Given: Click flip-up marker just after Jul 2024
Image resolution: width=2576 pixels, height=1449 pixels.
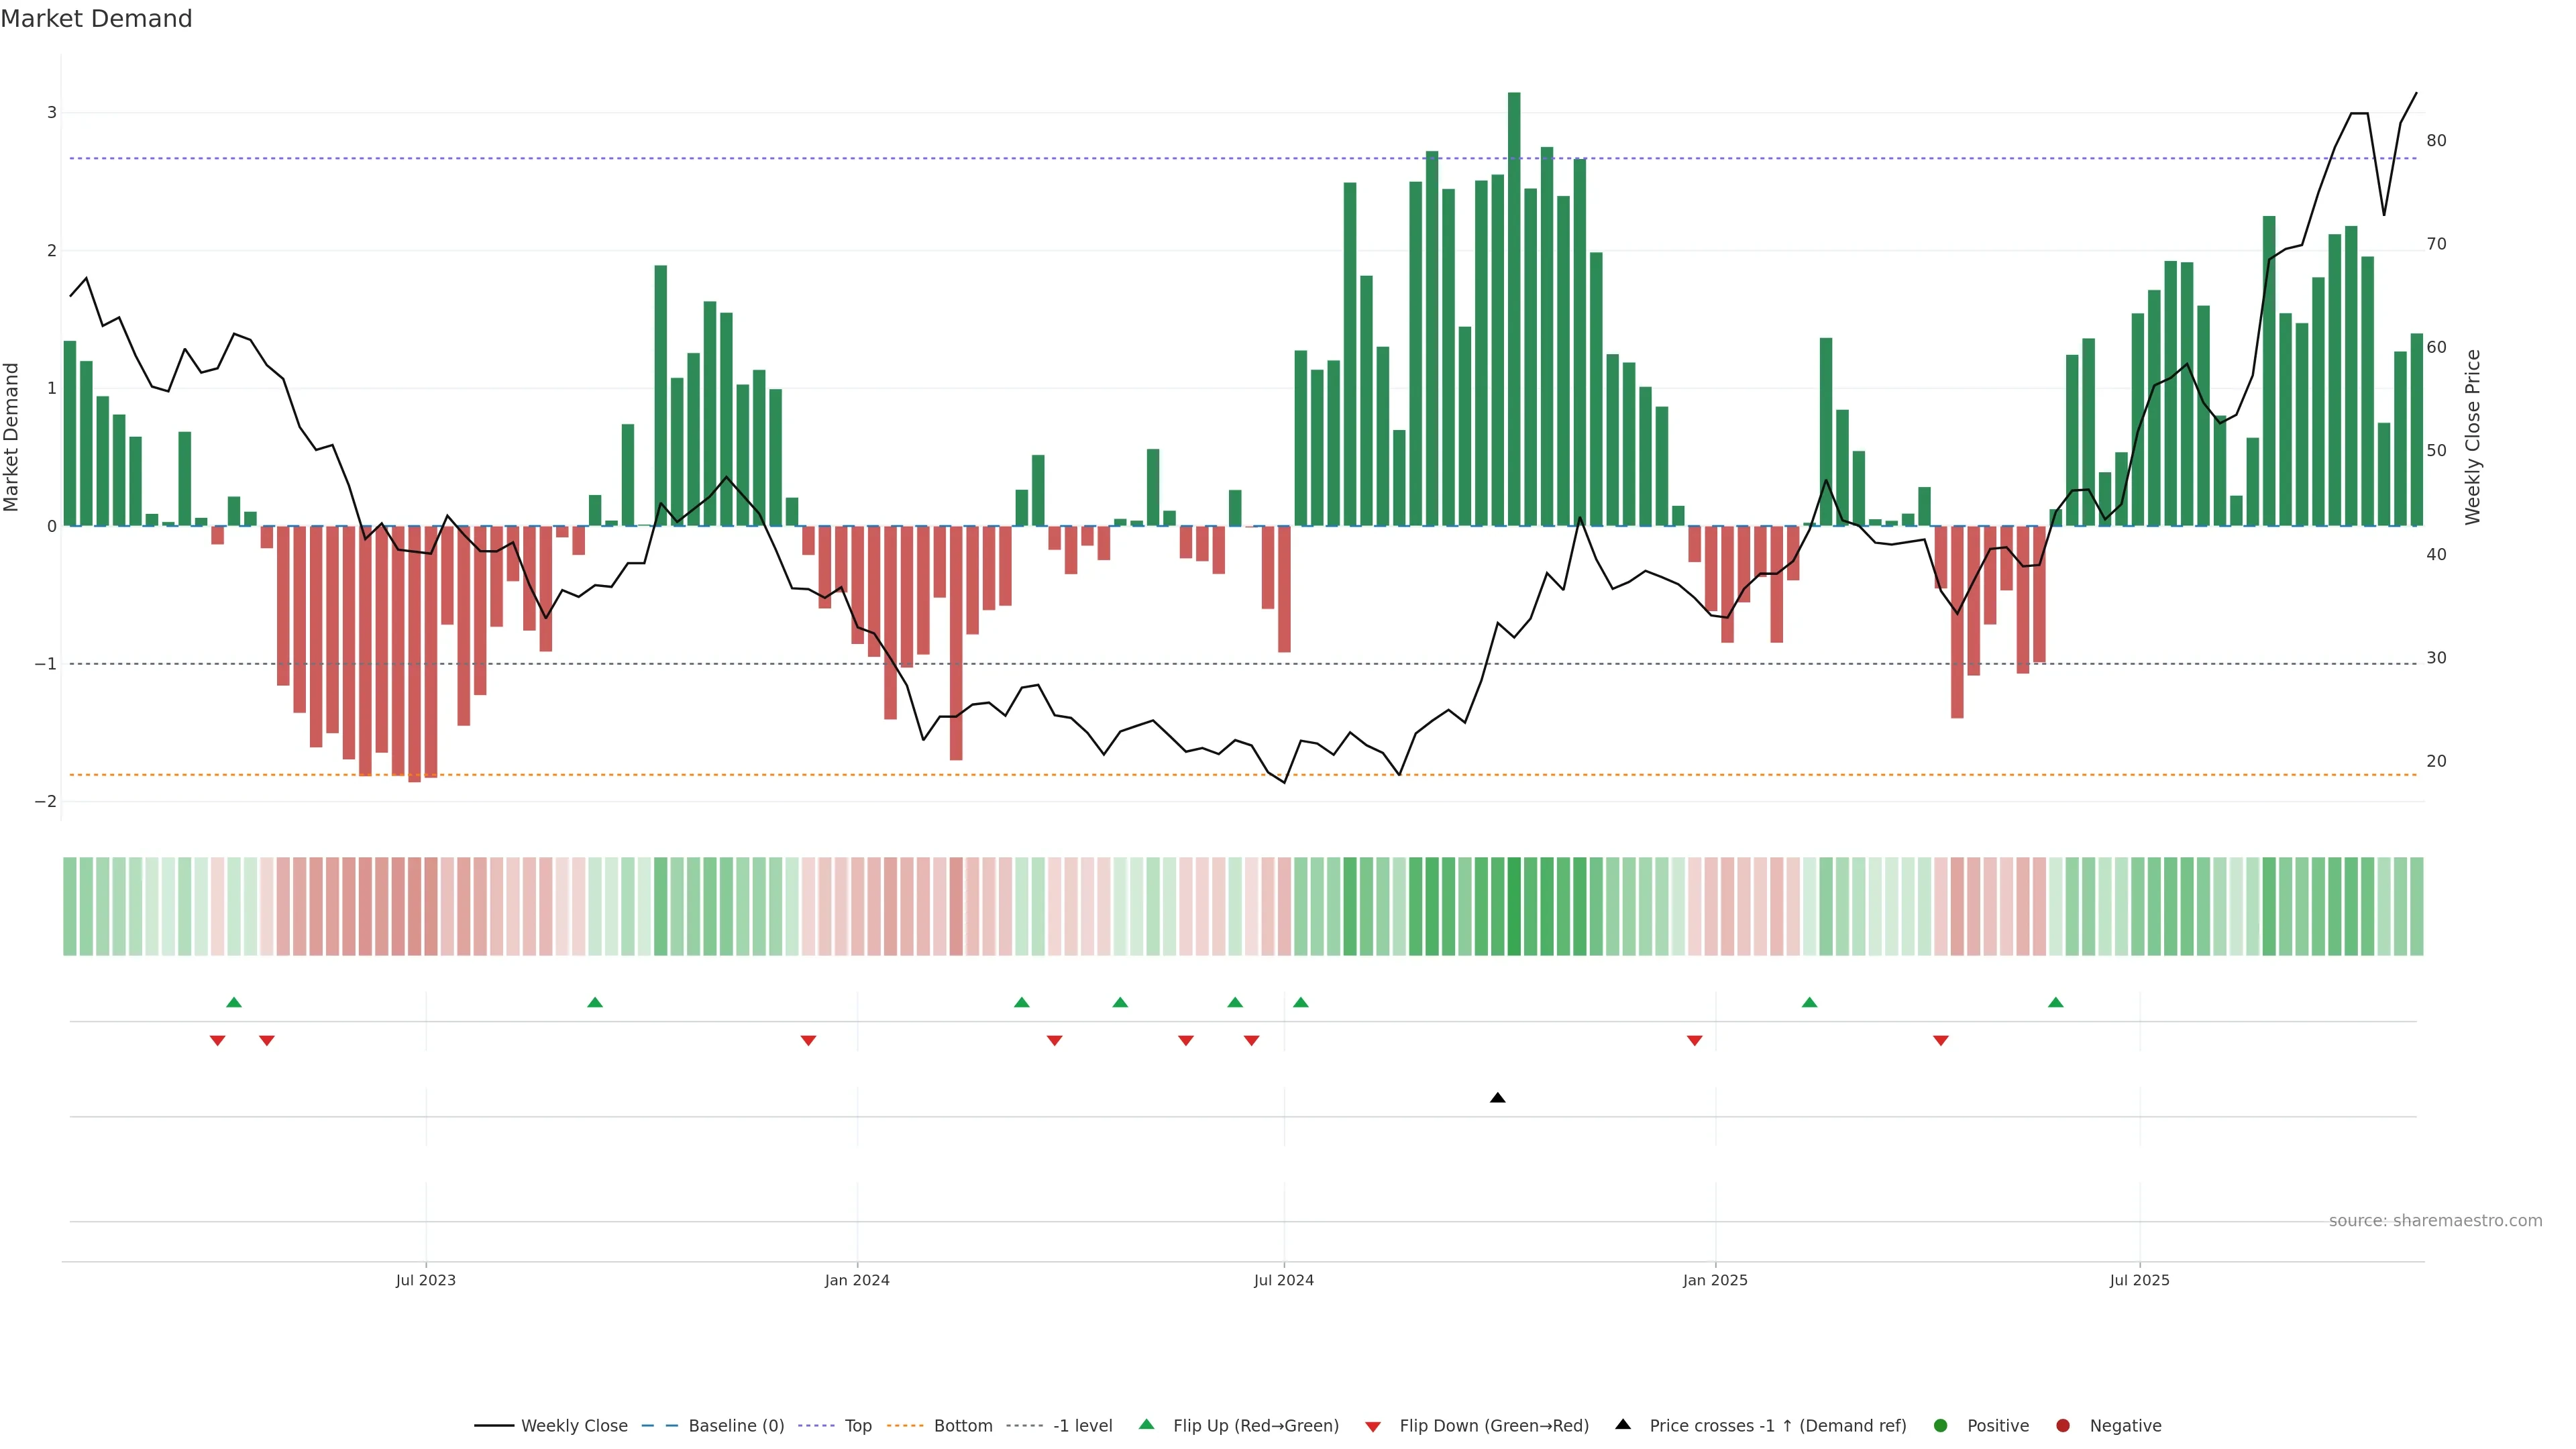Looking at the screenshot, I should click(1301, 1003).
